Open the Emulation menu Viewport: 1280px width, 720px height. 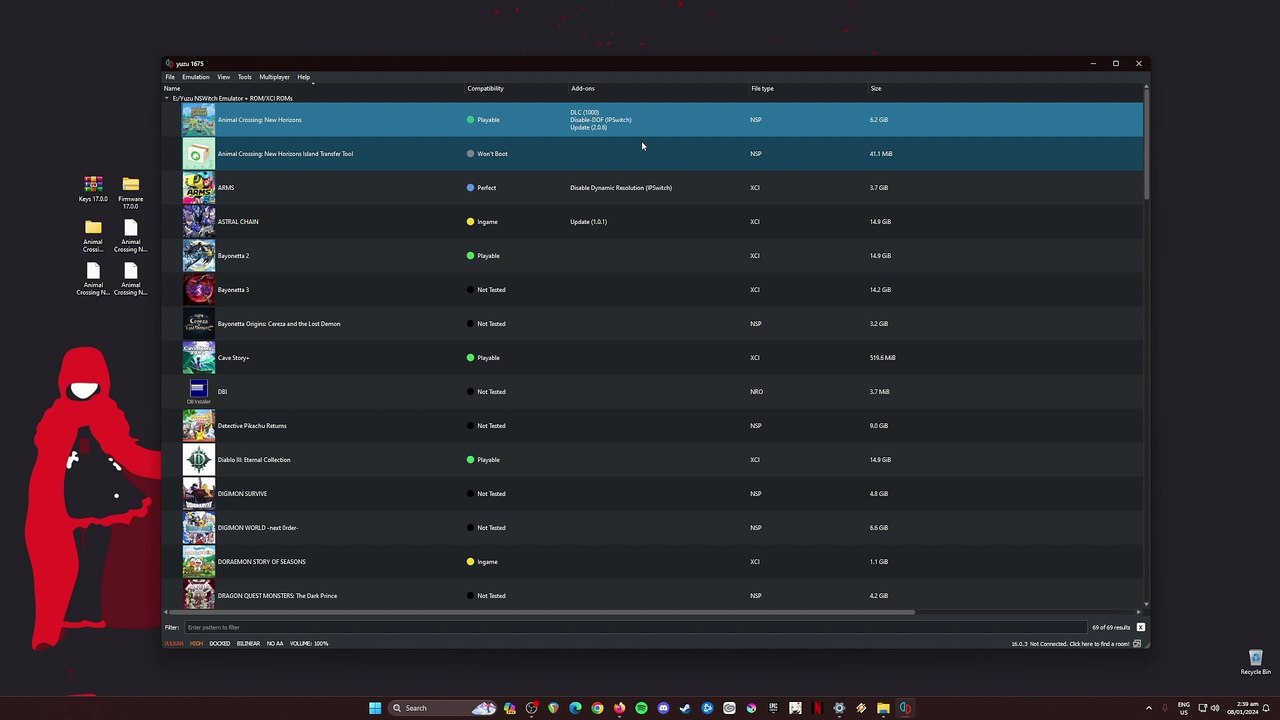click(196, 77)
